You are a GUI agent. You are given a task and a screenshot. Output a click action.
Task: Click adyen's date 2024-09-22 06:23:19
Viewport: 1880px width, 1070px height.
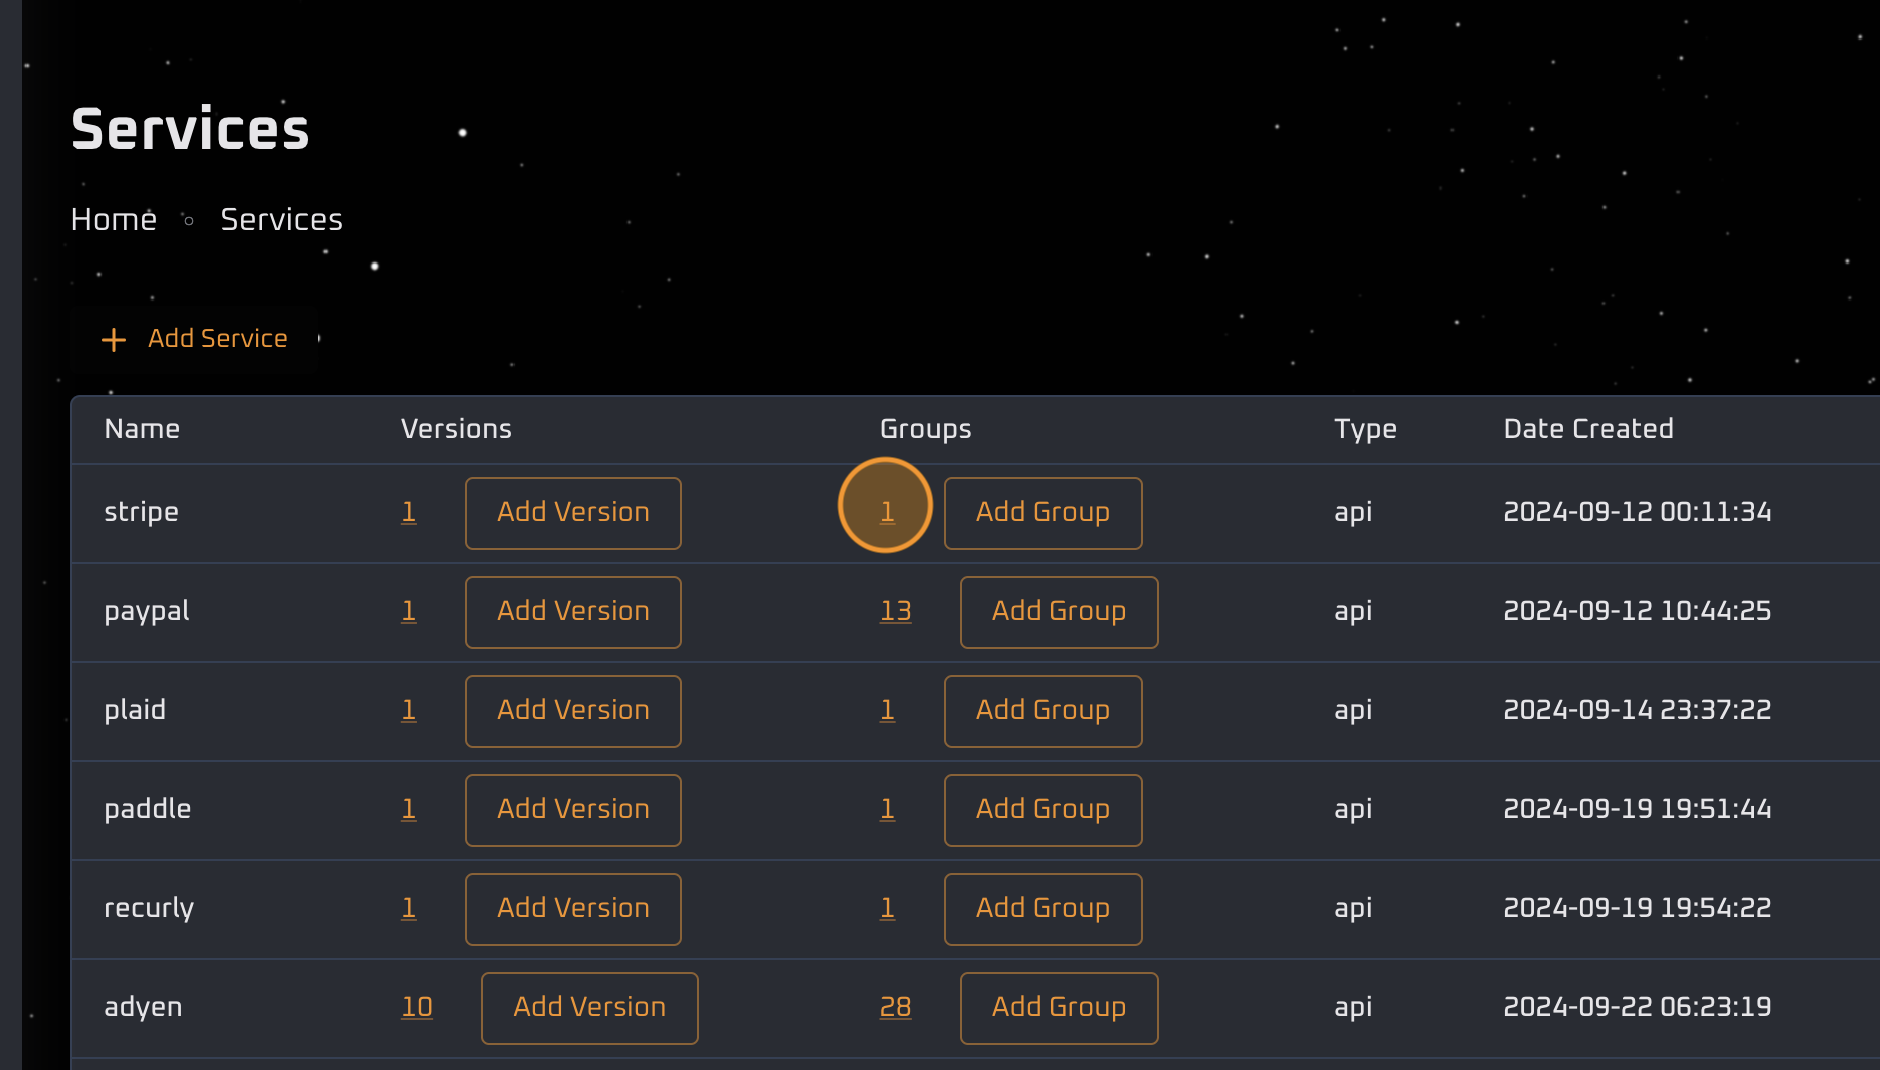point(1637,1007)
